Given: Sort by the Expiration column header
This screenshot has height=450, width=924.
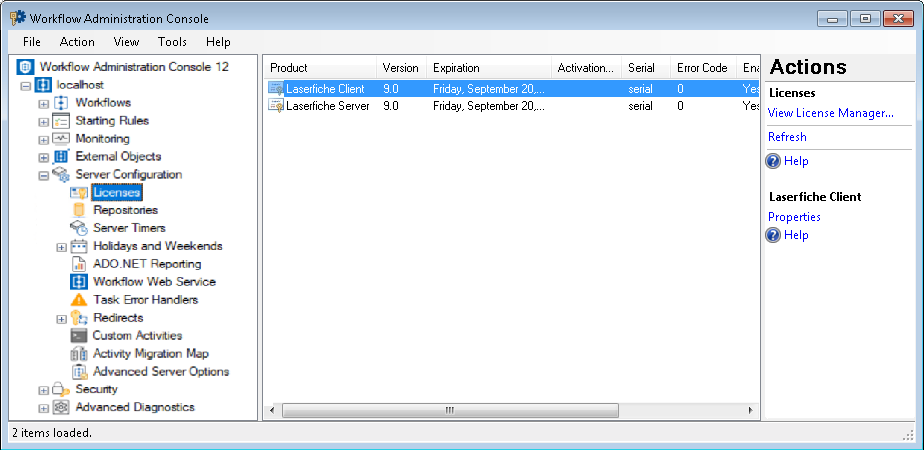Looking at the screenshot, I should 488,68.
